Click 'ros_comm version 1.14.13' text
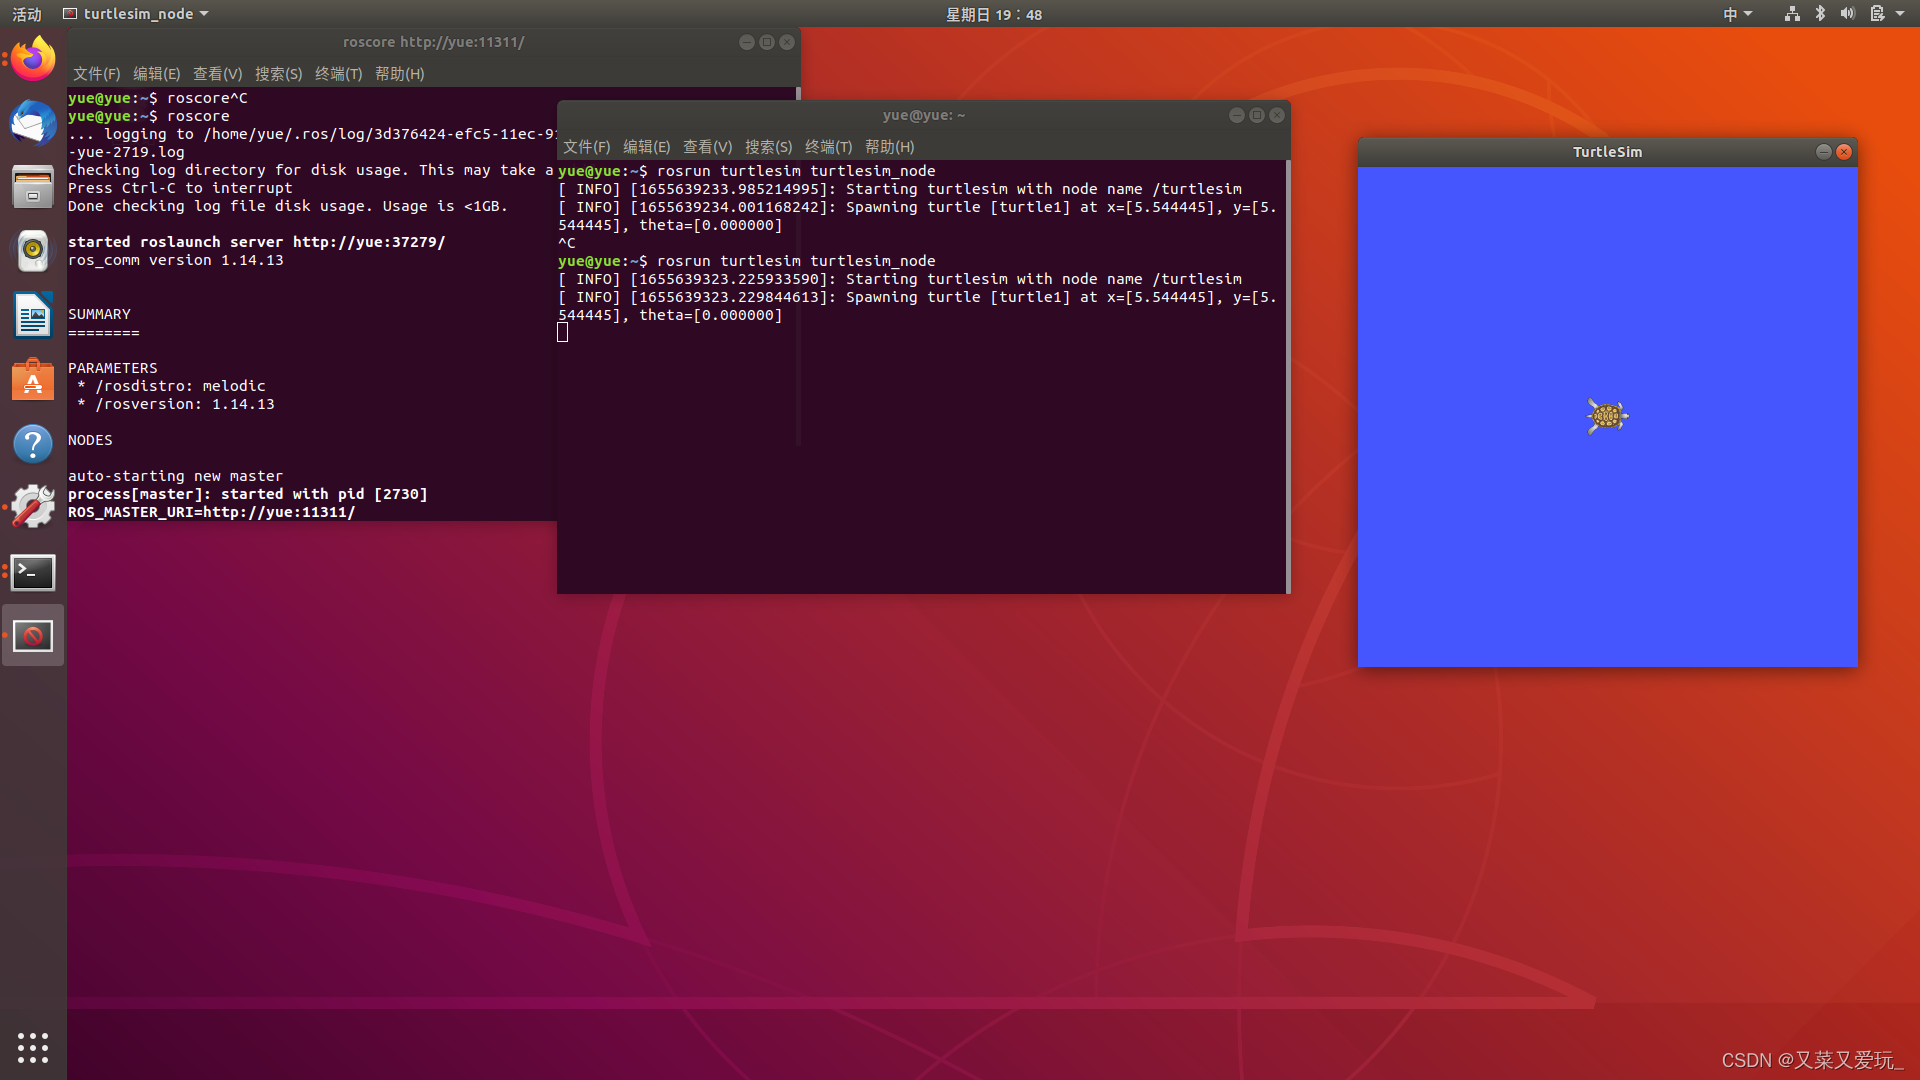Viewport: 1920px width, 1080px height. 176,260
